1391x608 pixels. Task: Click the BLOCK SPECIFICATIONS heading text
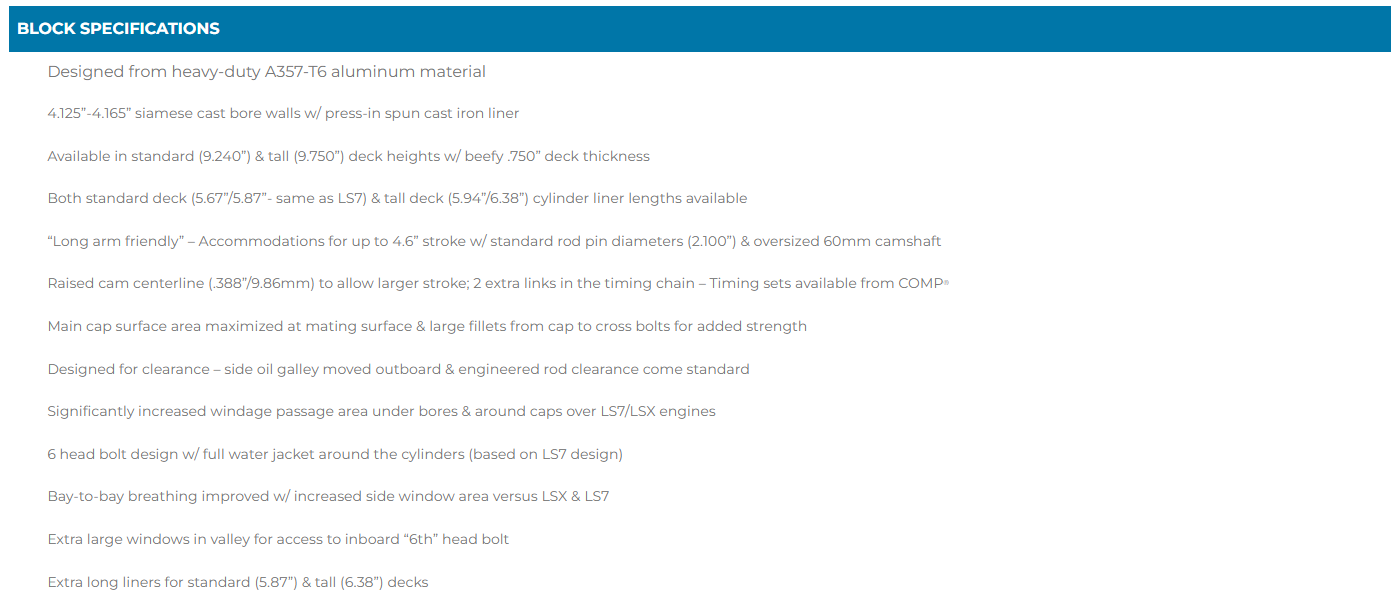(x=118, y=29)
